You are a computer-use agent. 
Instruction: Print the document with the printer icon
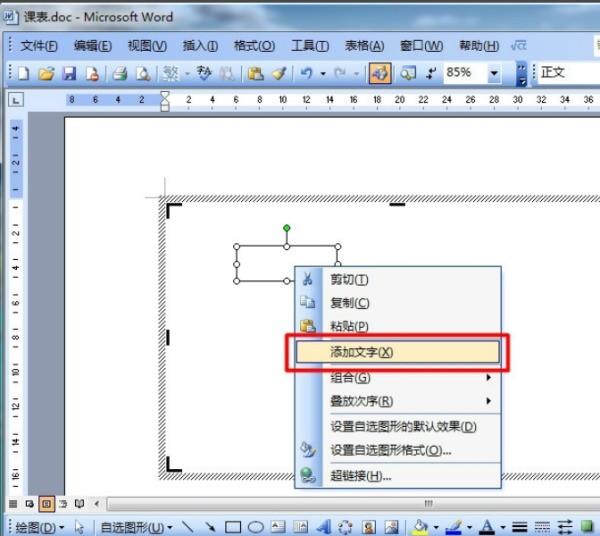[120, 73]
